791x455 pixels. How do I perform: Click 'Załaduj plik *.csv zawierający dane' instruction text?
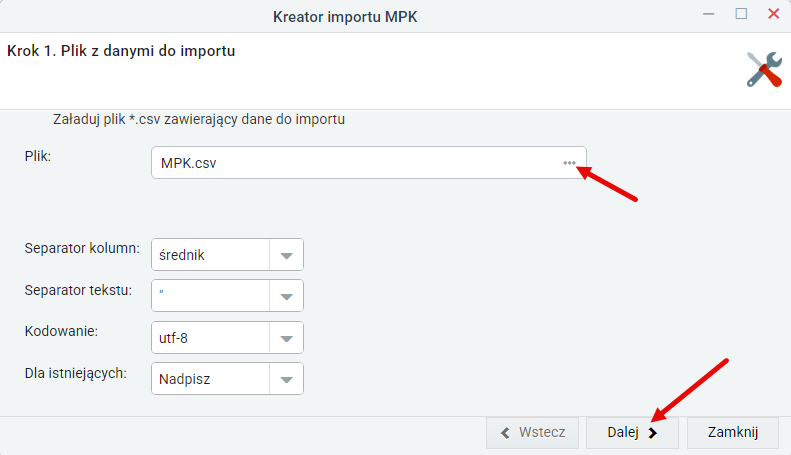click(199, 120)
